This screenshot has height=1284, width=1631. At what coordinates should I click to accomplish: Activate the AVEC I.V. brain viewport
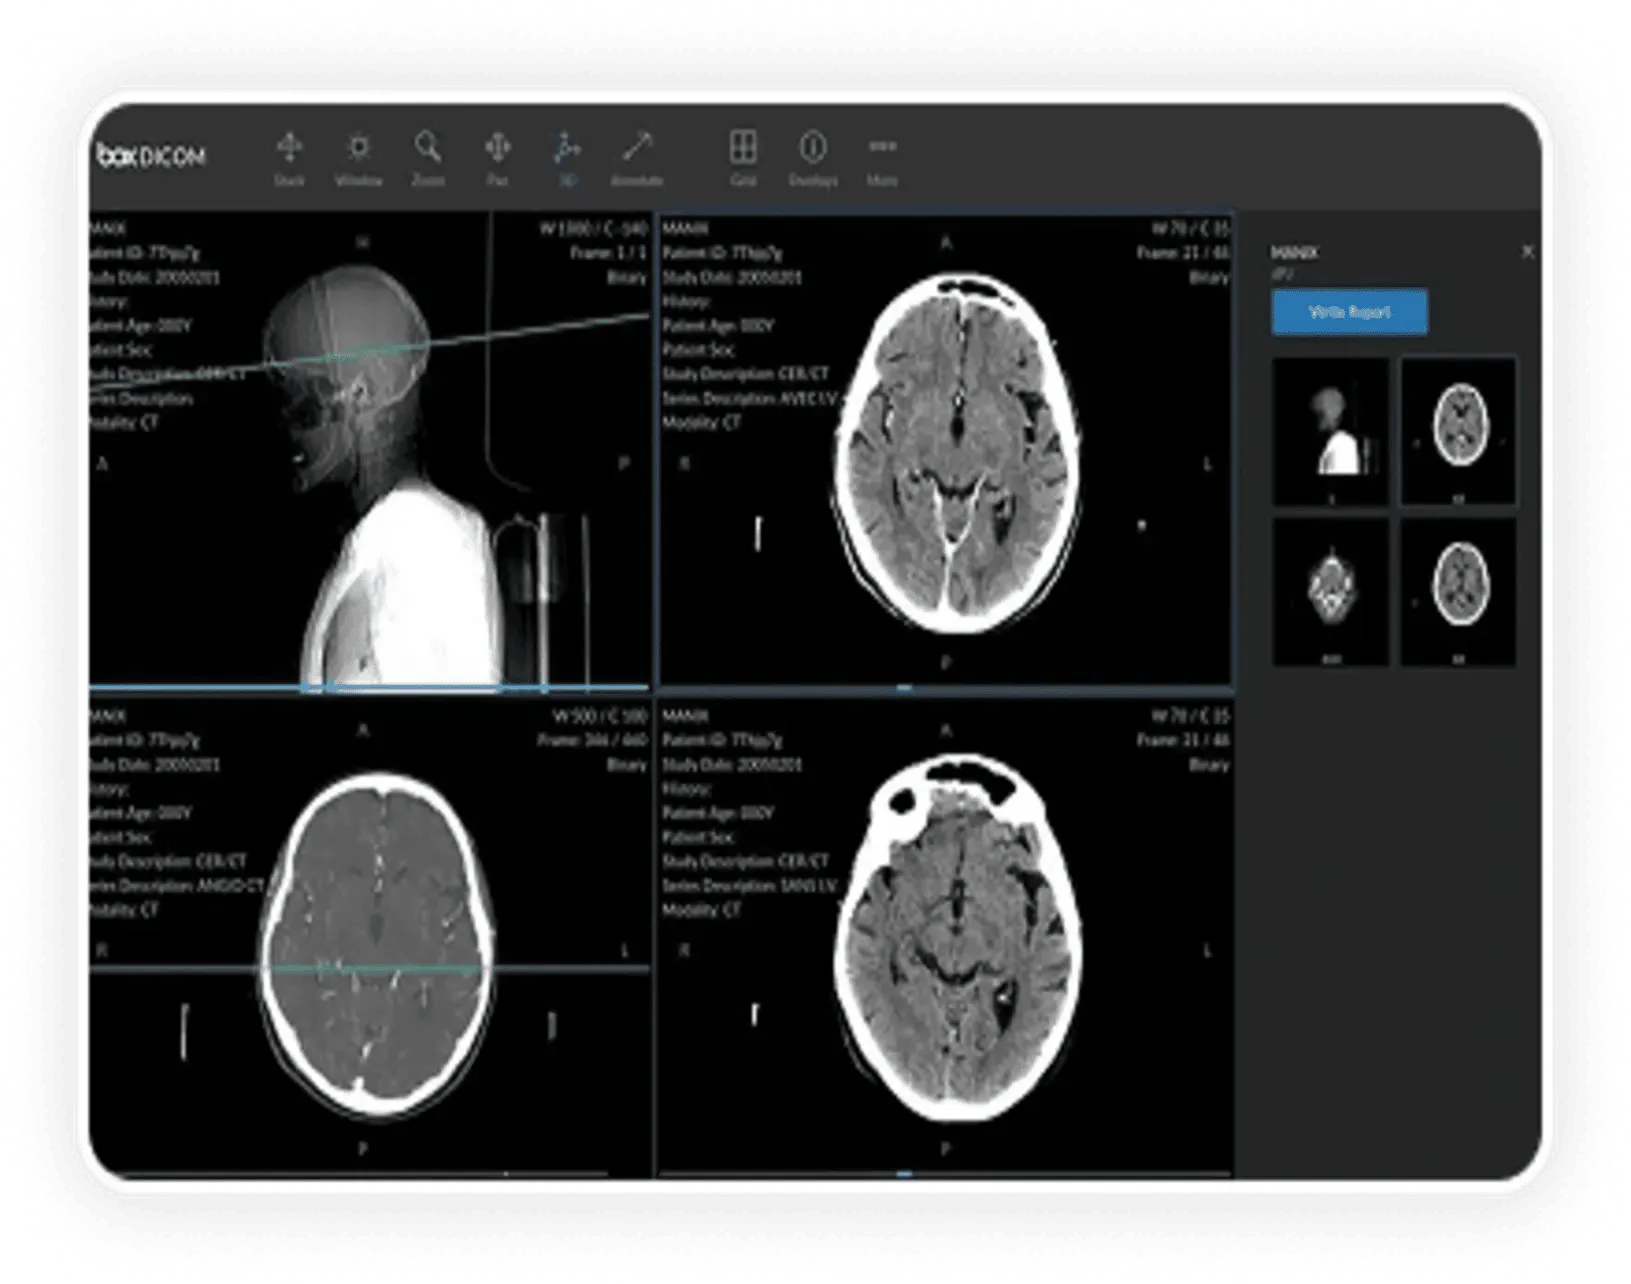[945, 450]
